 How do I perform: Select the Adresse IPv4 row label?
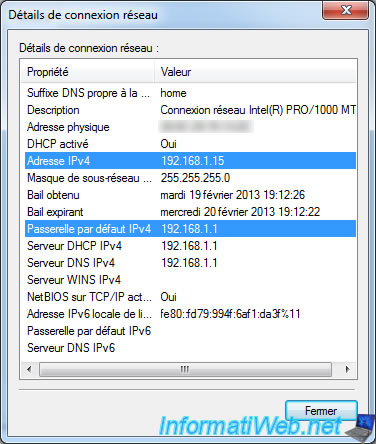58,161
